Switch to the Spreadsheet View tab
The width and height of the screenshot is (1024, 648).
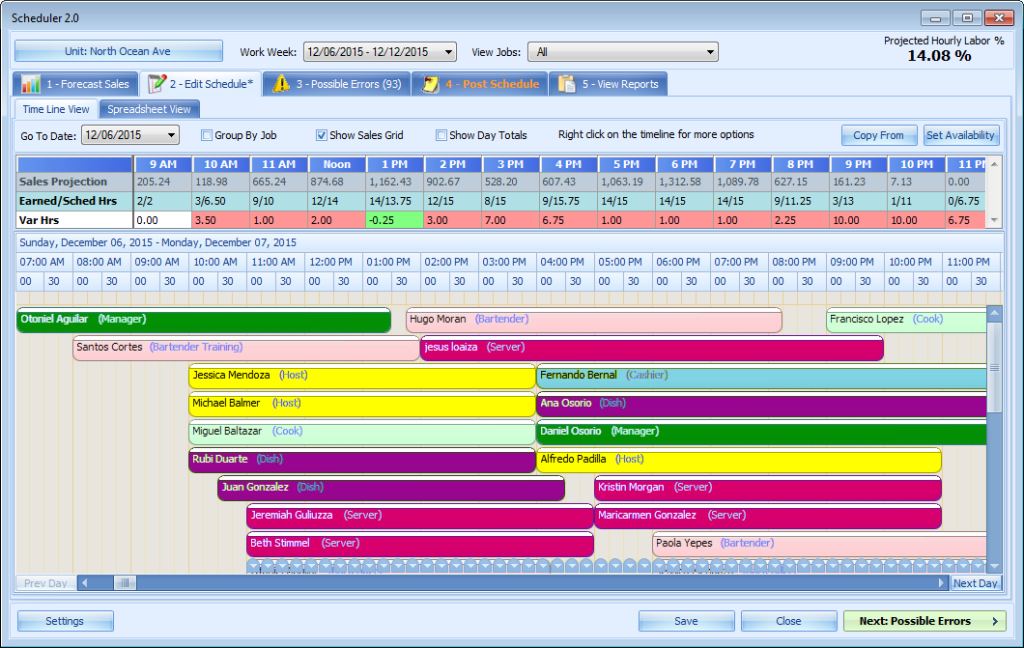(x=149, y=109)
